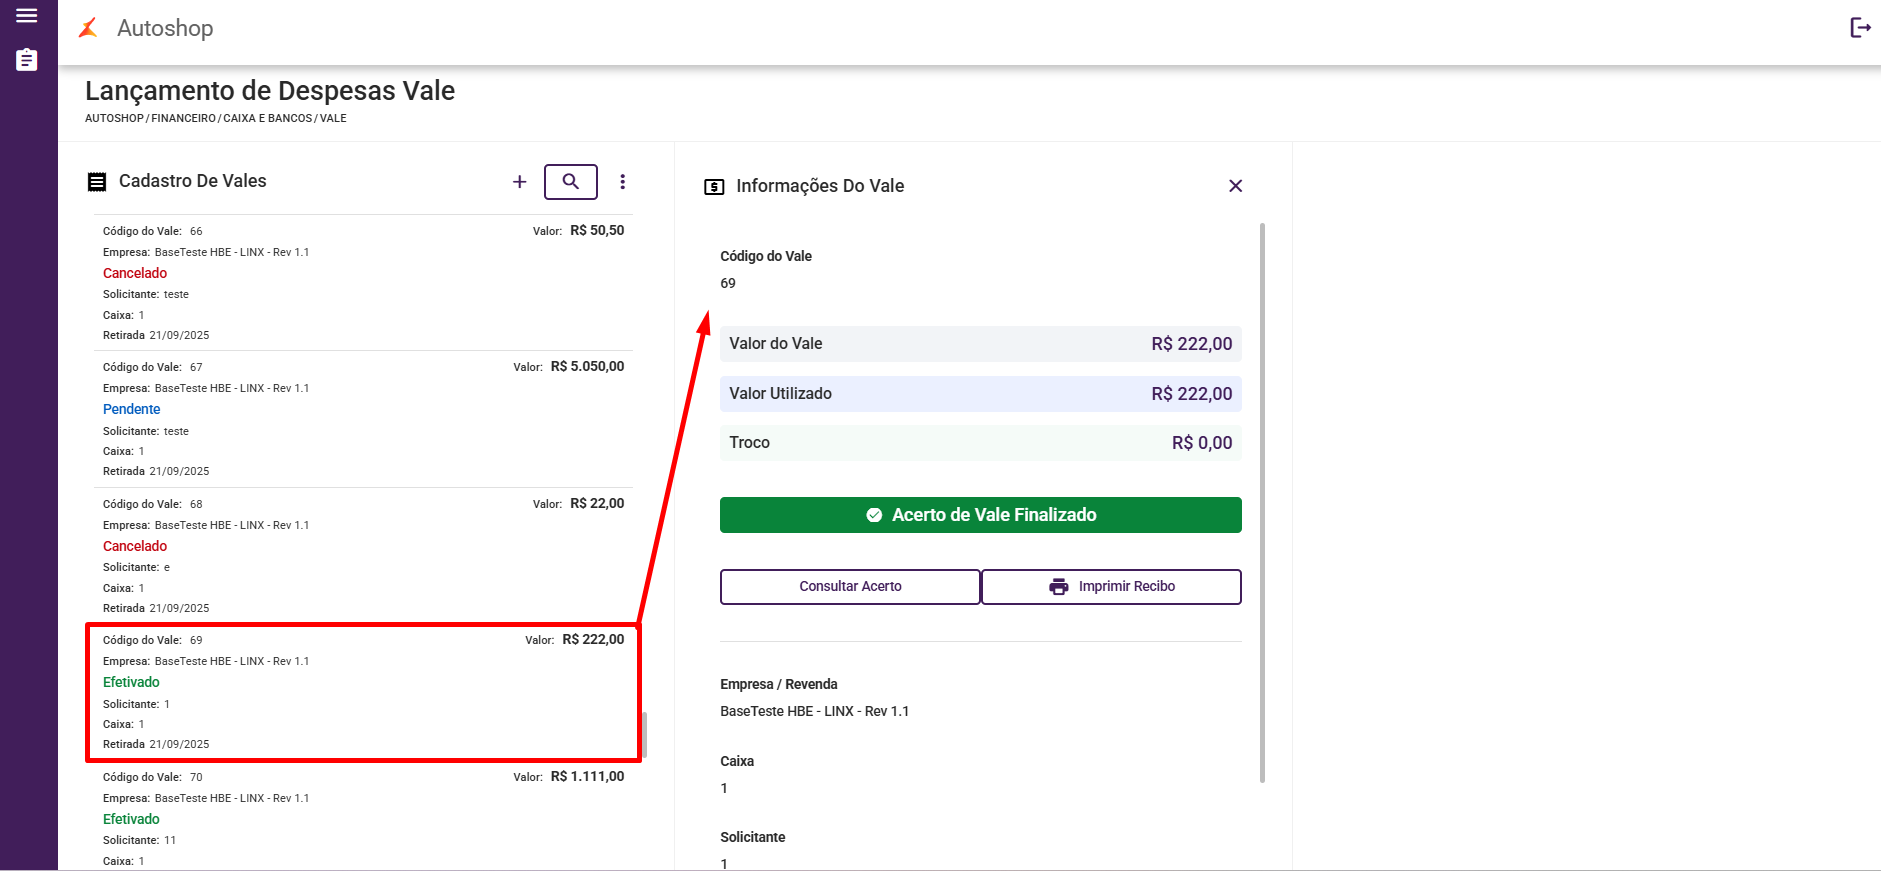Click the Informações Do Vale money icon
1881x871 pixels.
(x=714, y=187)
